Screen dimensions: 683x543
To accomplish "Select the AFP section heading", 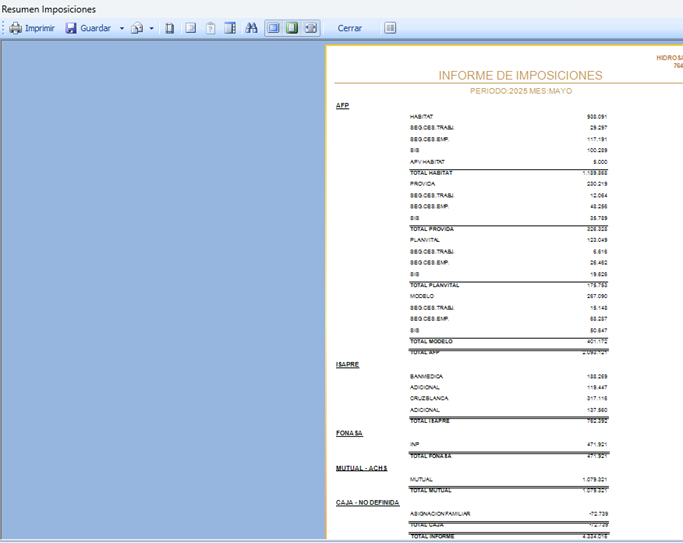I will click(342, 105).
